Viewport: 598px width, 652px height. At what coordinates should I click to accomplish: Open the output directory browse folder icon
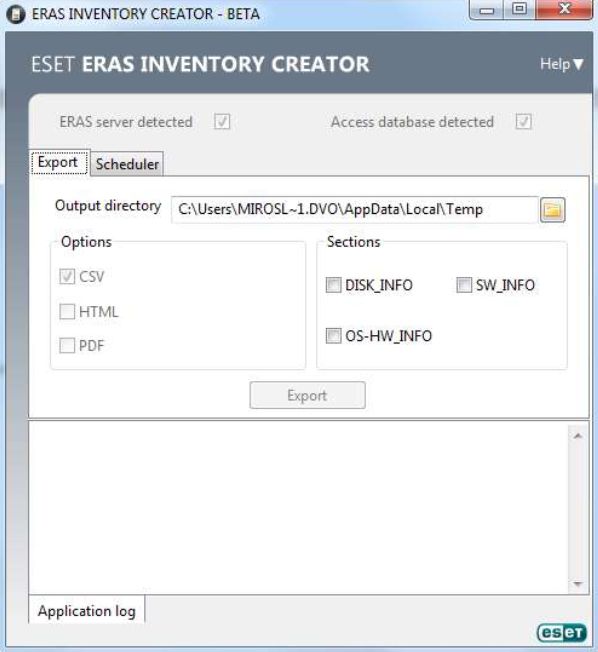[552, 210]
